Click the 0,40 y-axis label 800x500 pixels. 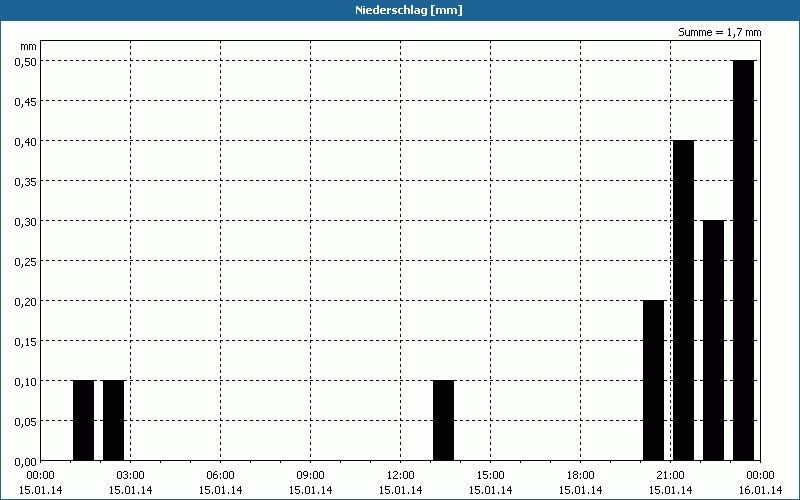click(26, 141)
